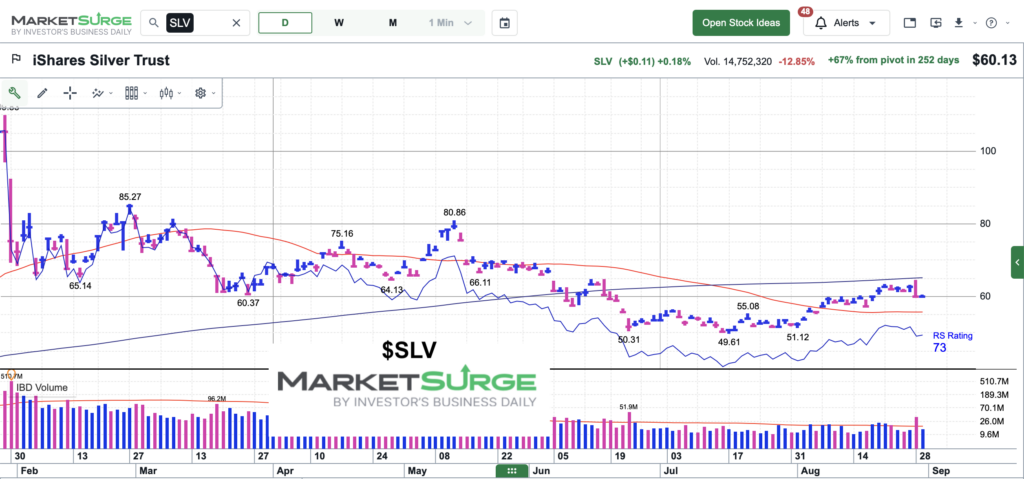
Task: Click the IBD Volume label
Action: pos(42,388)
